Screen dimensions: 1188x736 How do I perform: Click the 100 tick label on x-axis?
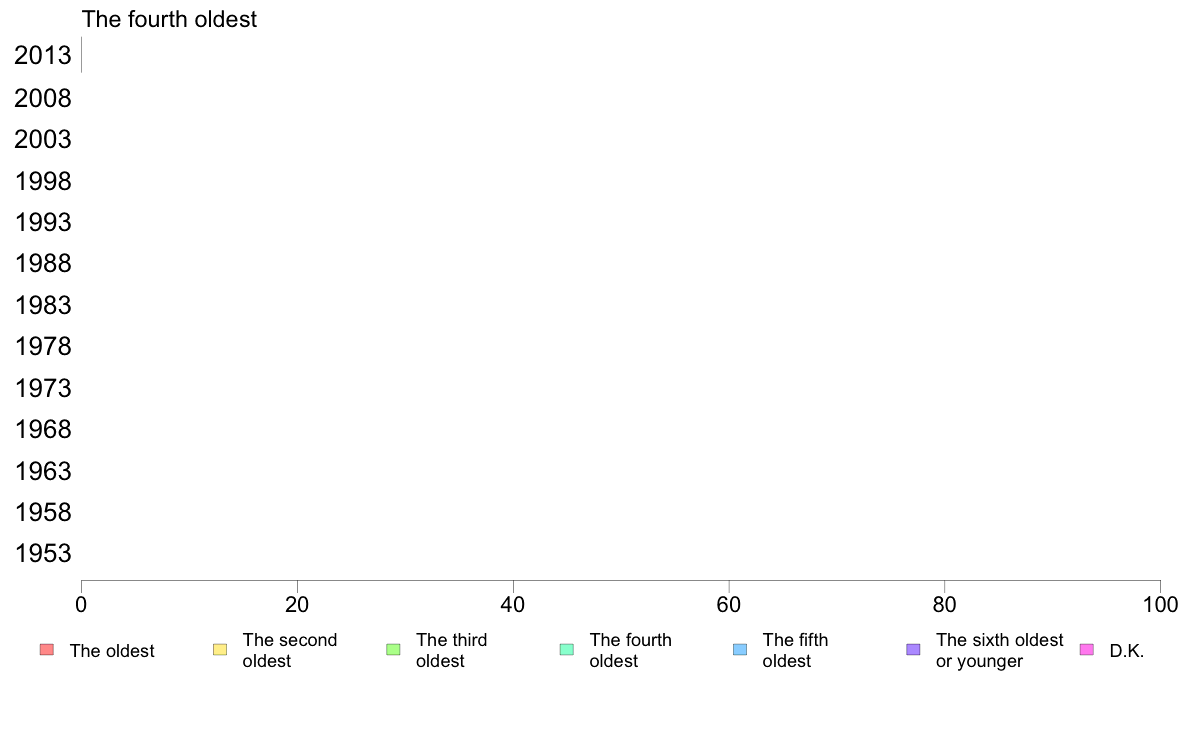1160,604
